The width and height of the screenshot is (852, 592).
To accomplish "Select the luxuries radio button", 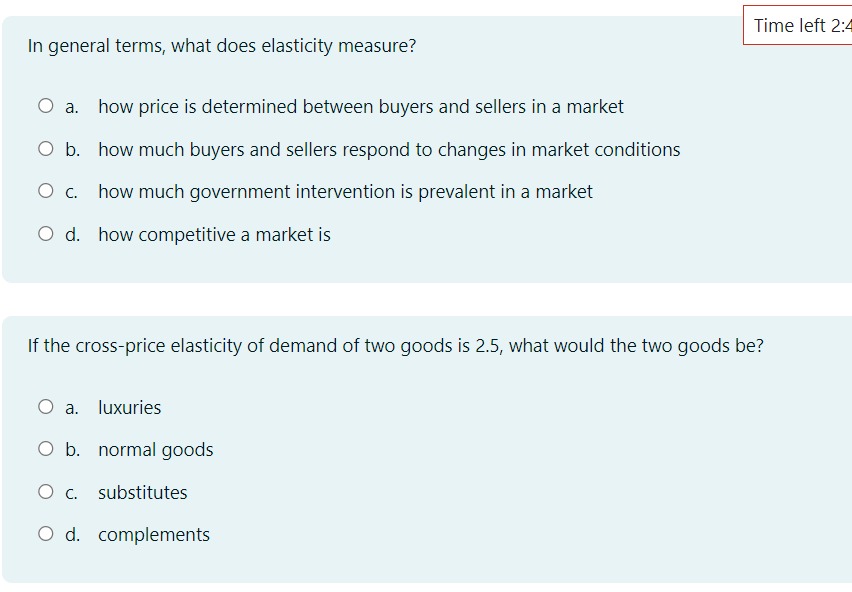I will pos(44,406).
